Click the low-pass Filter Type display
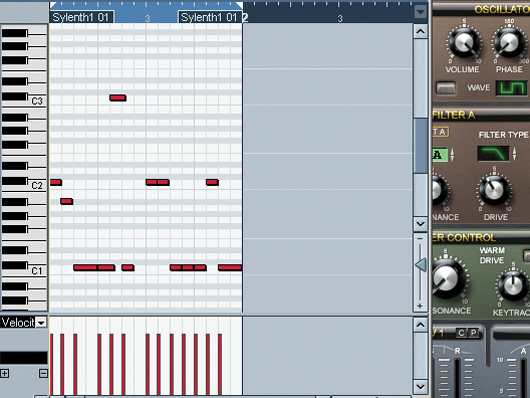Viewport: 530px width, 398px height. tap(493, 154)
